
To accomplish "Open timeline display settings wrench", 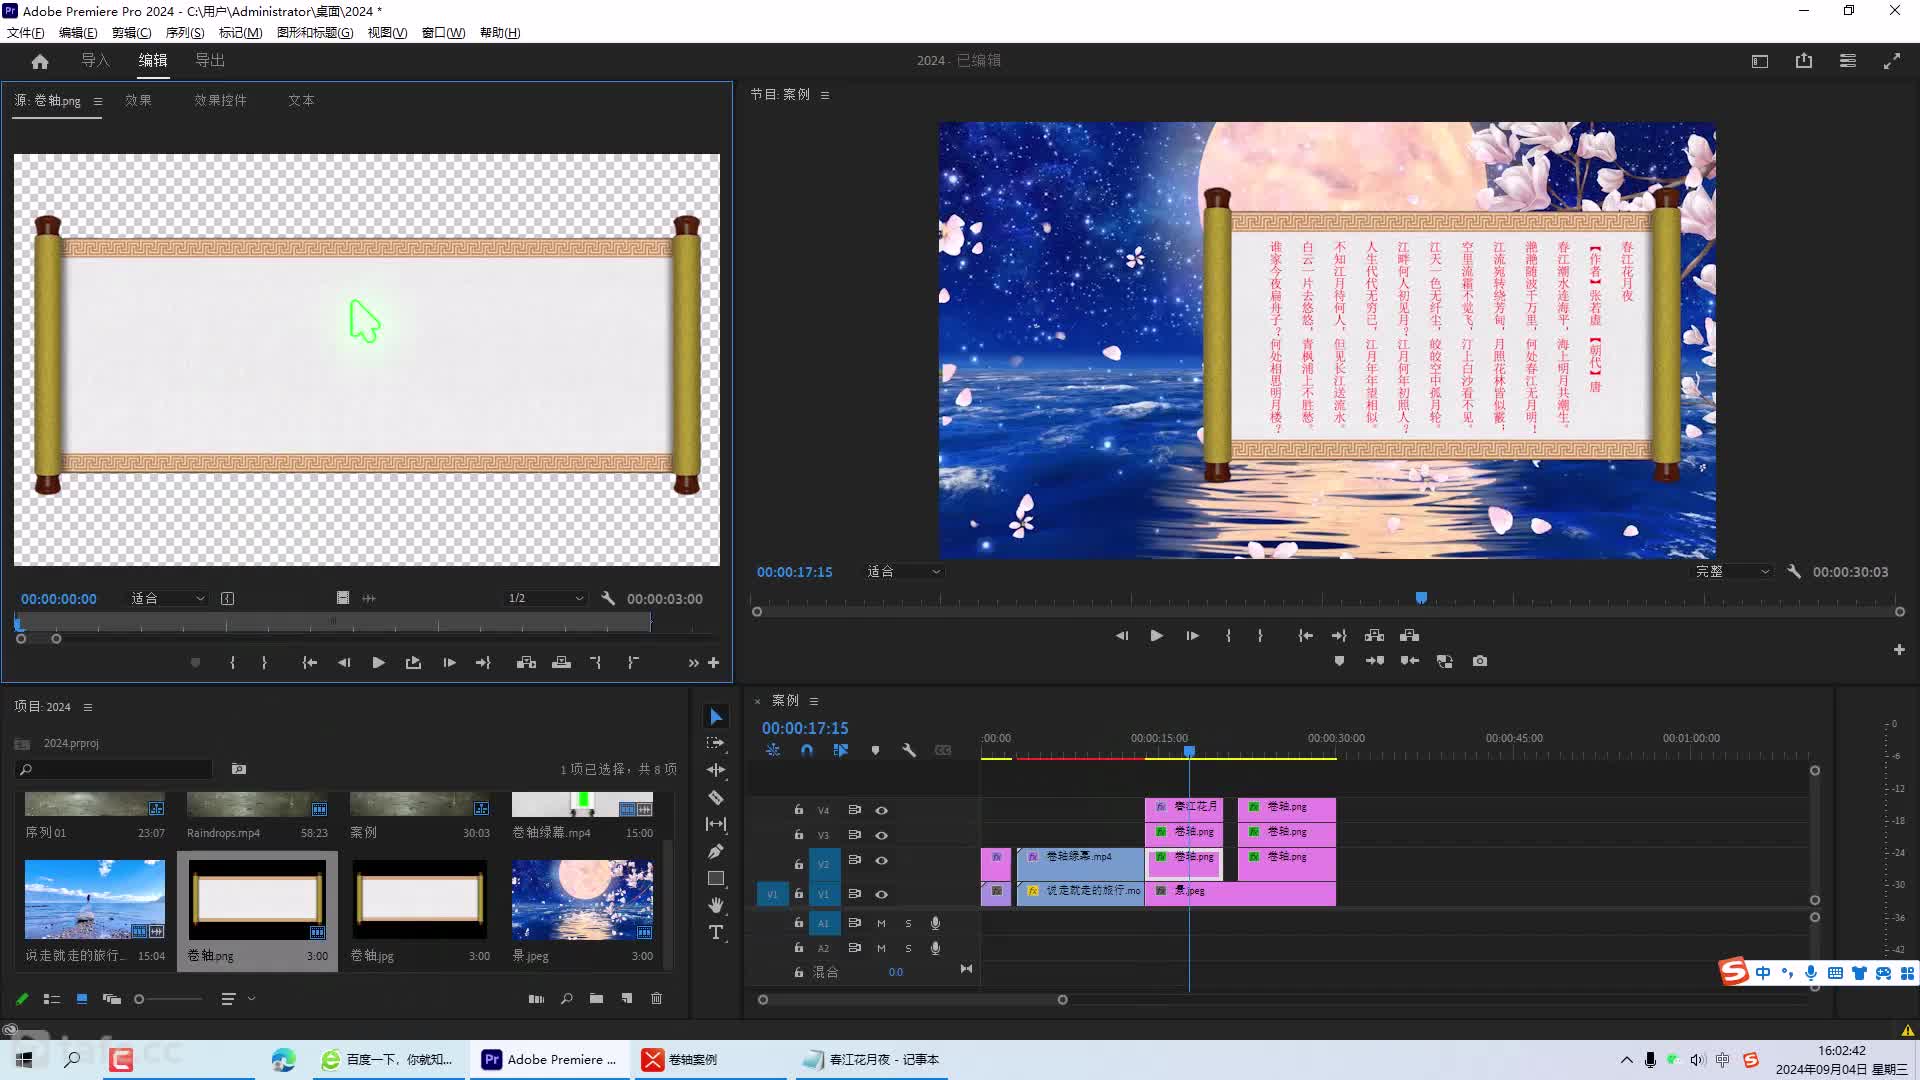I will (x=909, y=750).
